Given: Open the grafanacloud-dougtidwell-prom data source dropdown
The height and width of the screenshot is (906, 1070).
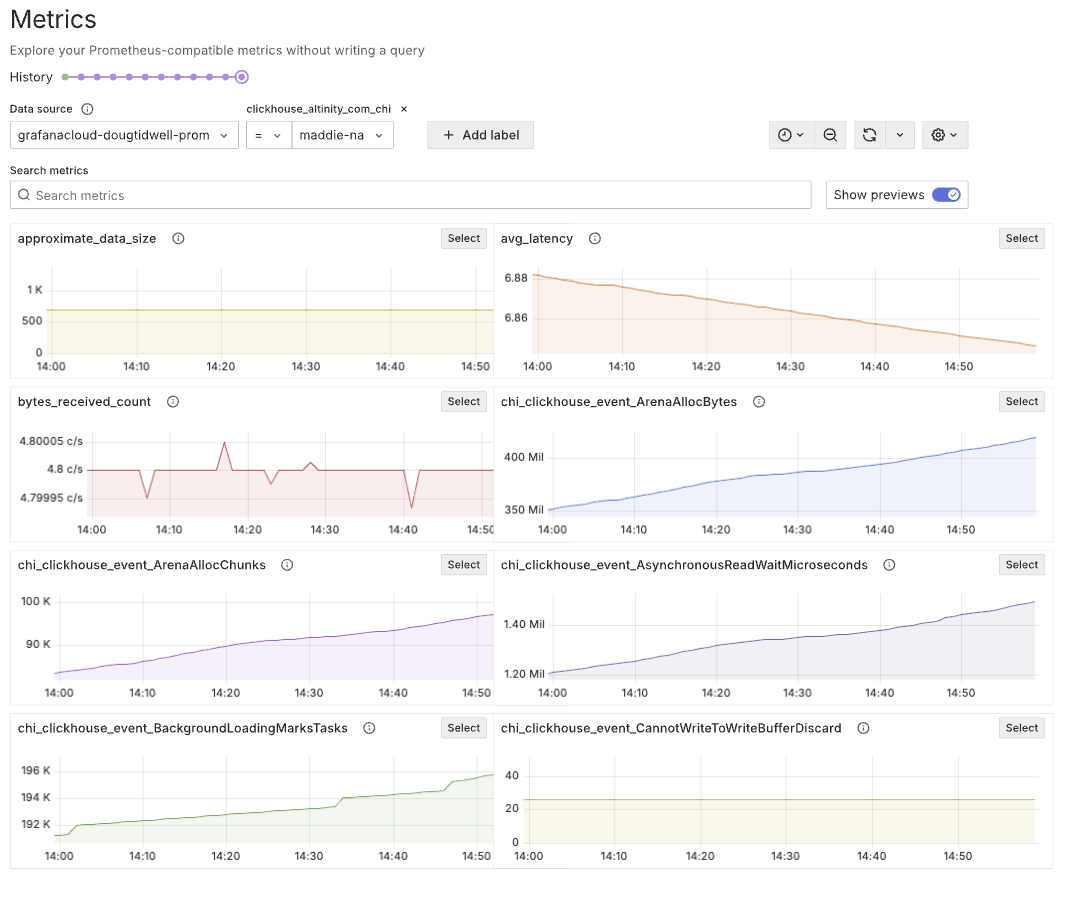Looking at the screenshot, I should tap(123, 134).
